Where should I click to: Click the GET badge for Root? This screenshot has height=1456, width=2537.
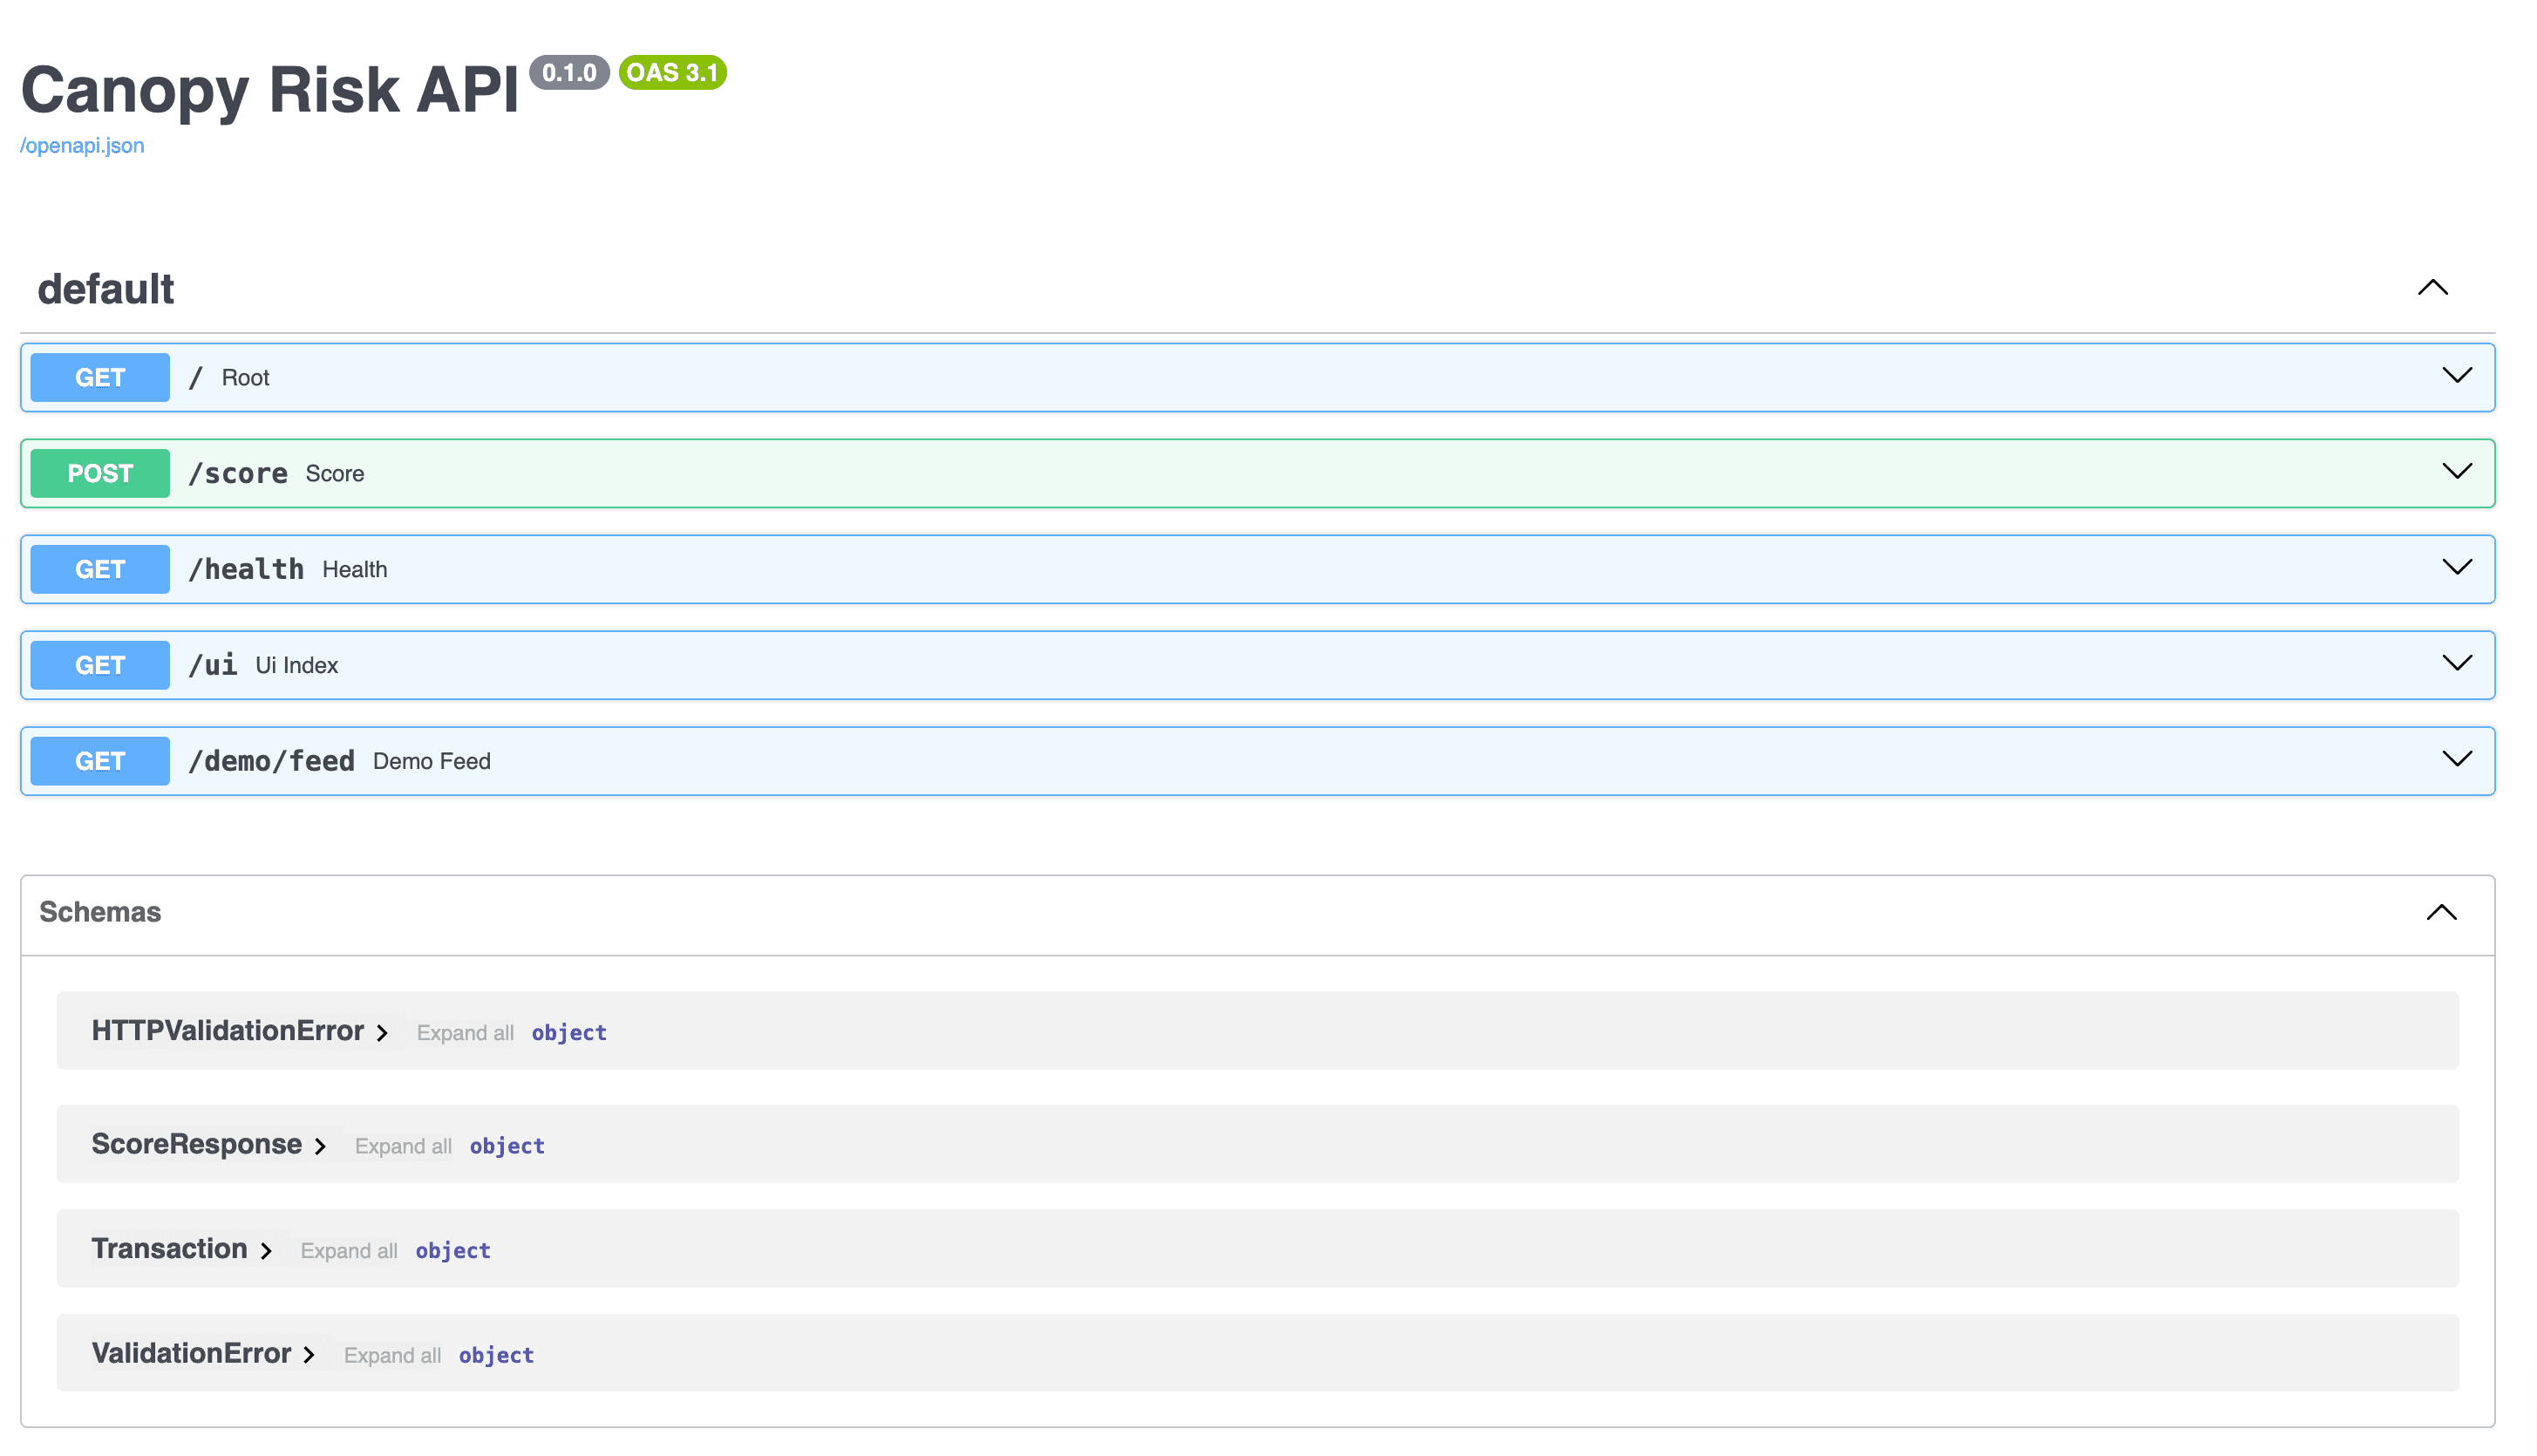click(x=100, y=378)
